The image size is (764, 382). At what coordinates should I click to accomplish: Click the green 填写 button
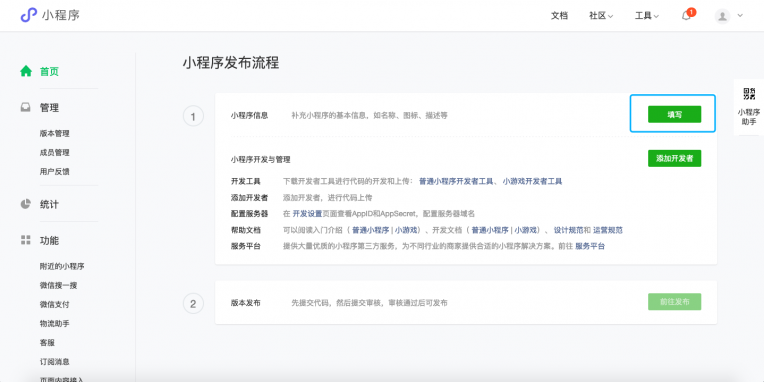[x=674, y=115]
